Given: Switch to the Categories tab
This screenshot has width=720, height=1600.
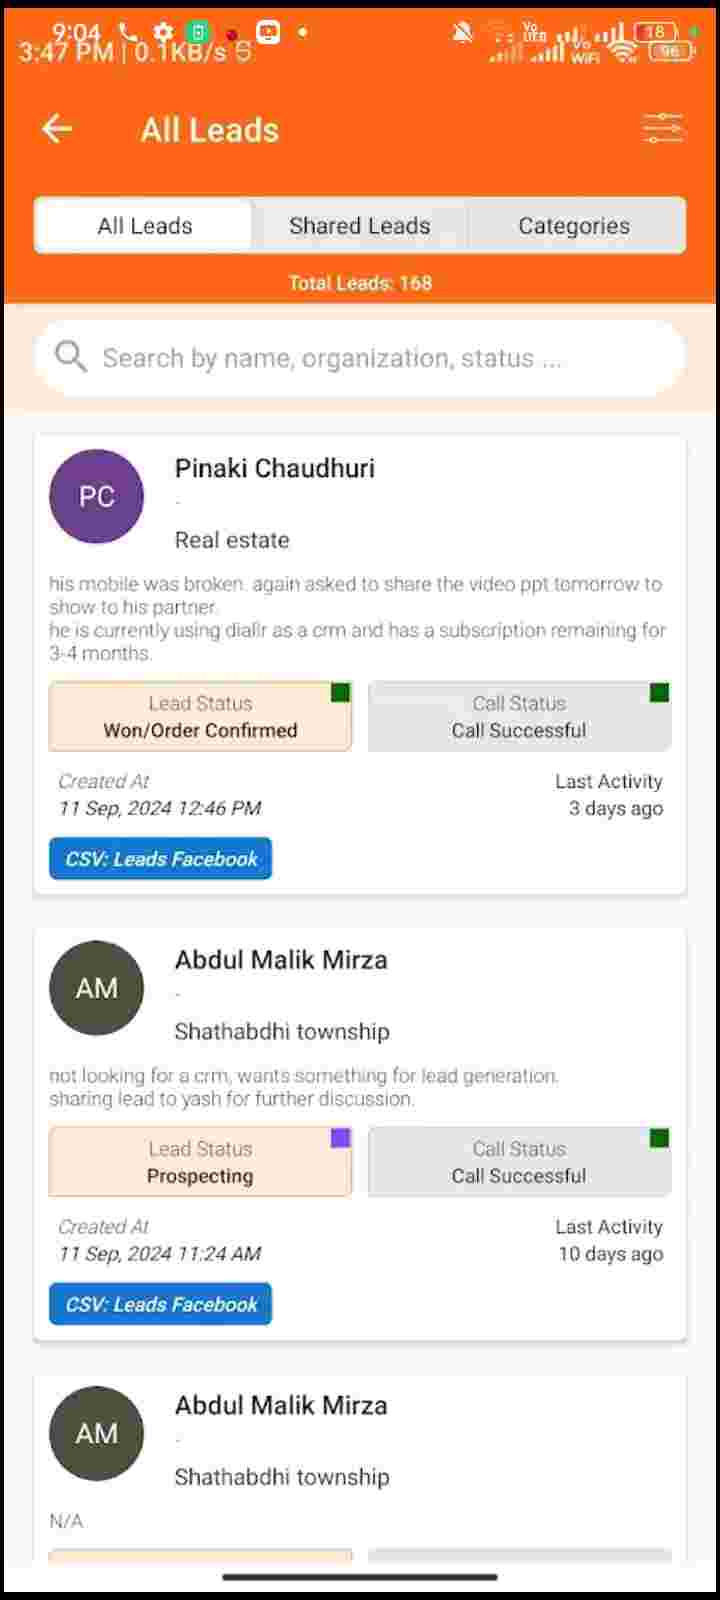Looking at the screenshot, I should point(575,226).
